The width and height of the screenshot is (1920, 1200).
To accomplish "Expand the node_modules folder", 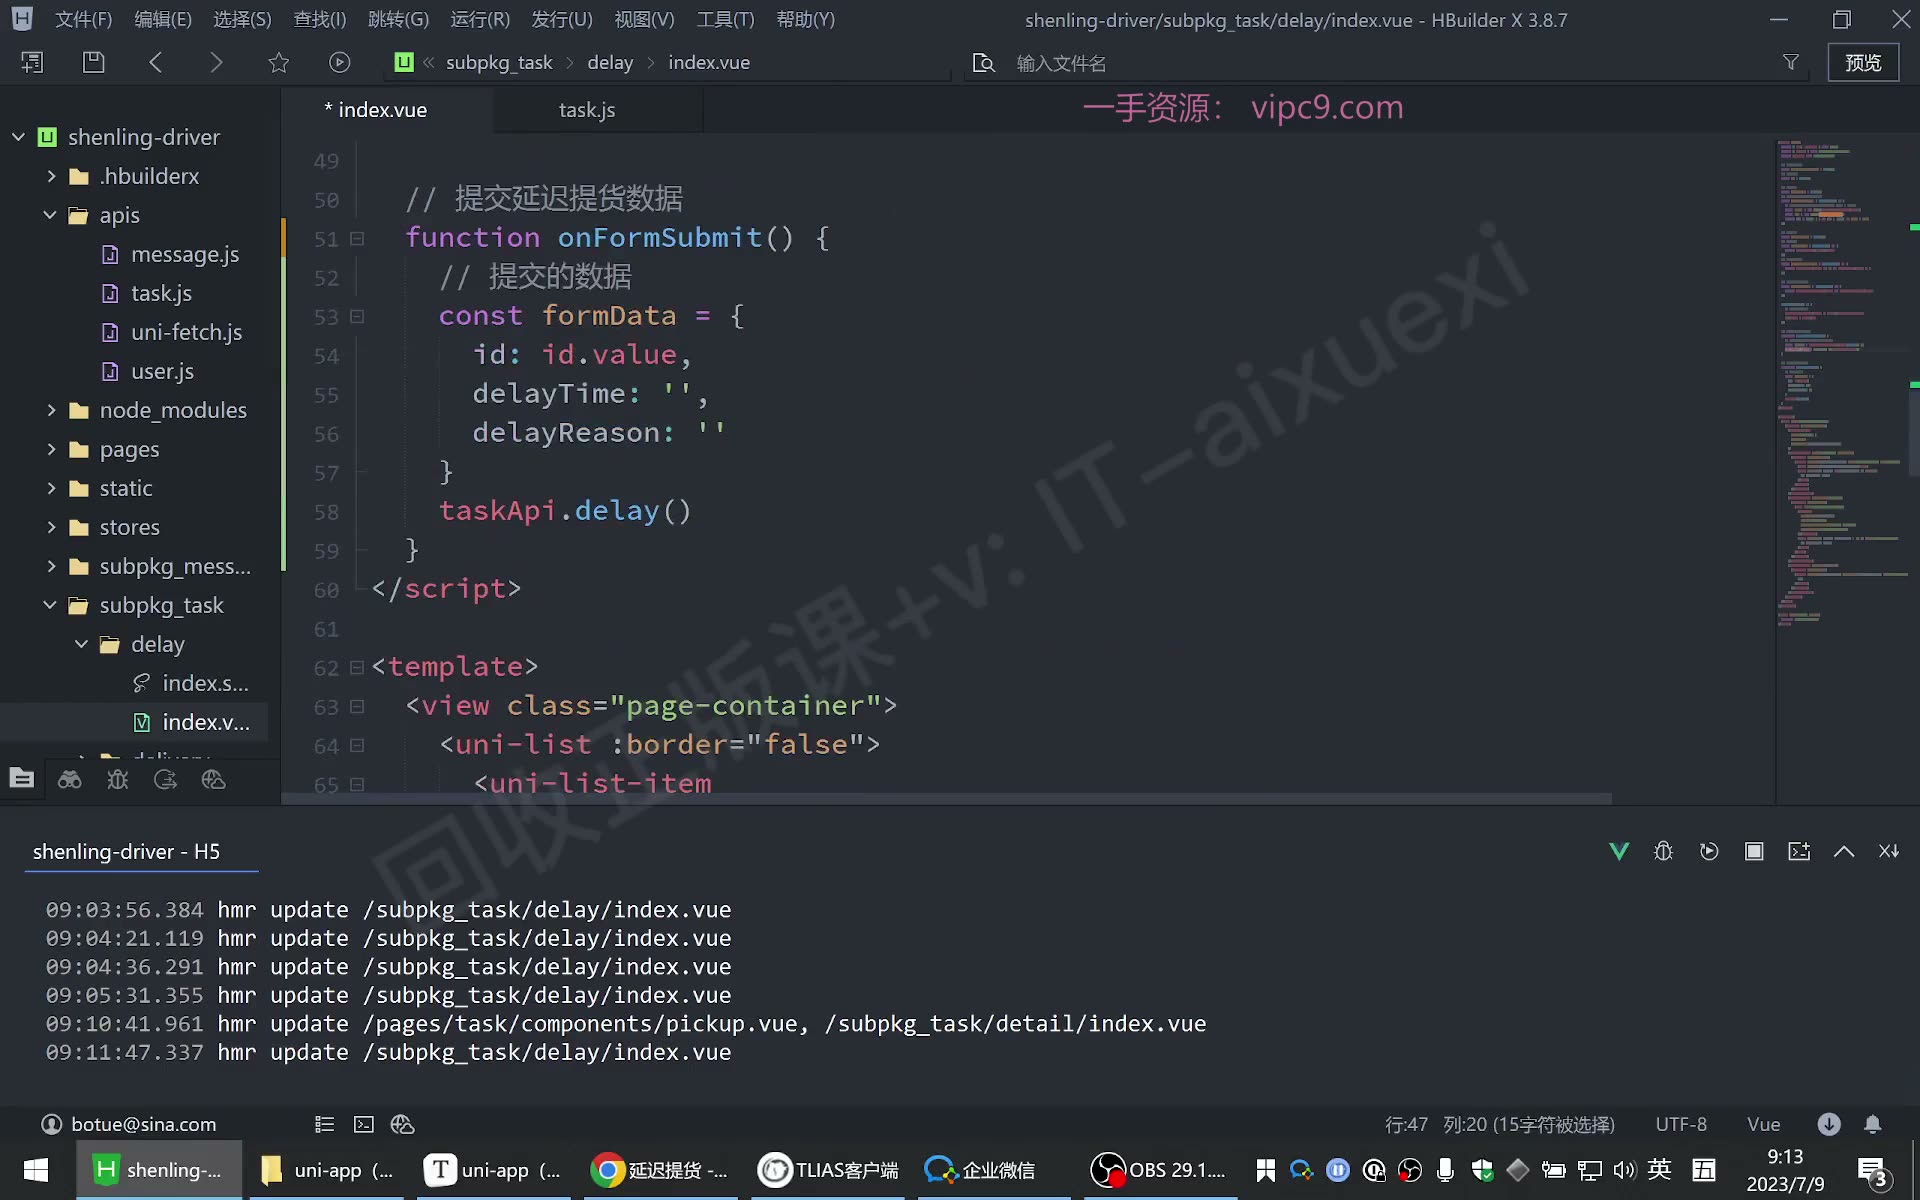I will (x=51, y=410).
